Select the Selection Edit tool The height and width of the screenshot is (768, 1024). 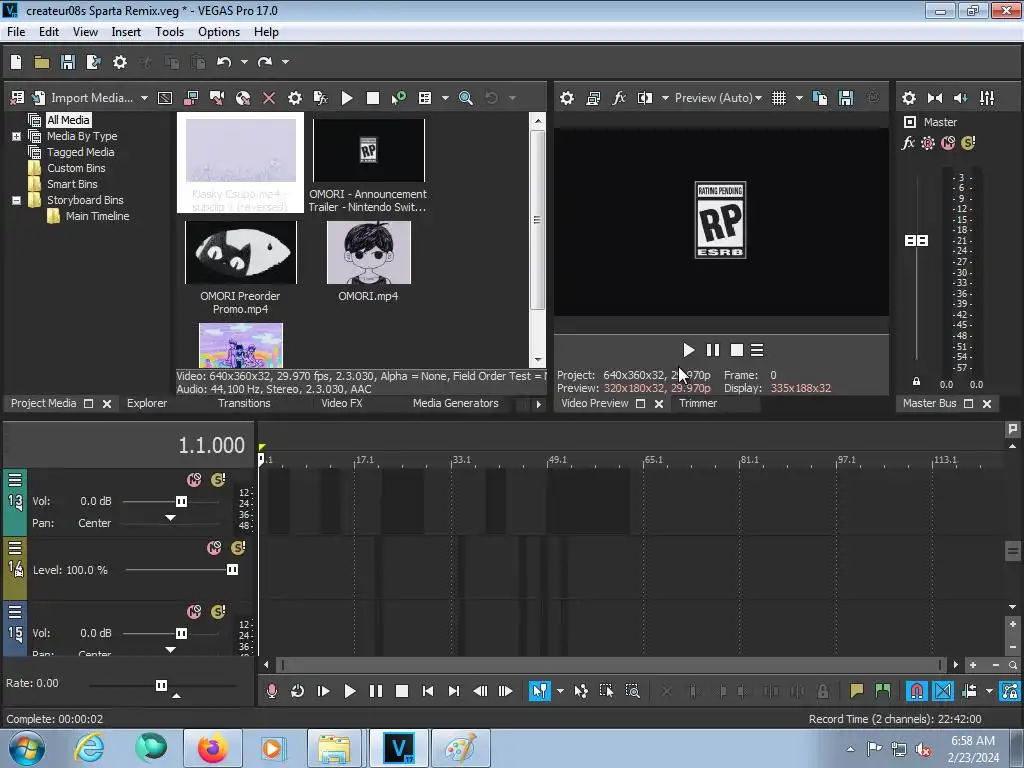[x=606, y=691]
